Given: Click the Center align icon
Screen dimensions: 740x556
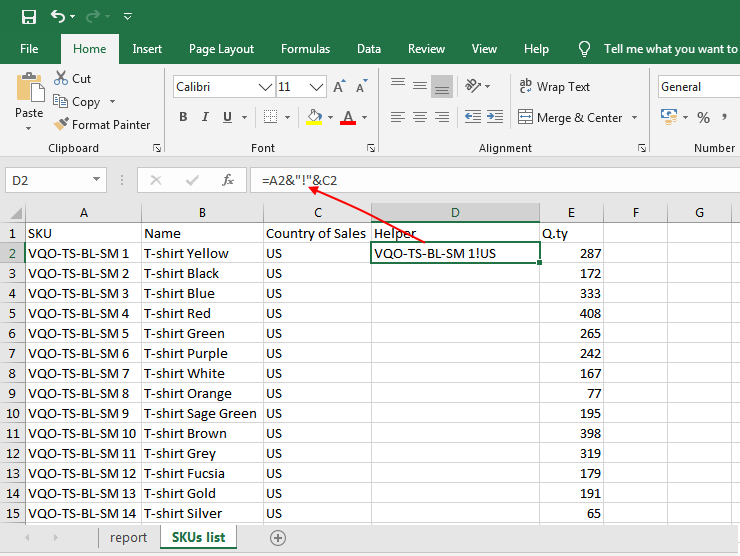Looking at the screenshot, I should point(419,117).
